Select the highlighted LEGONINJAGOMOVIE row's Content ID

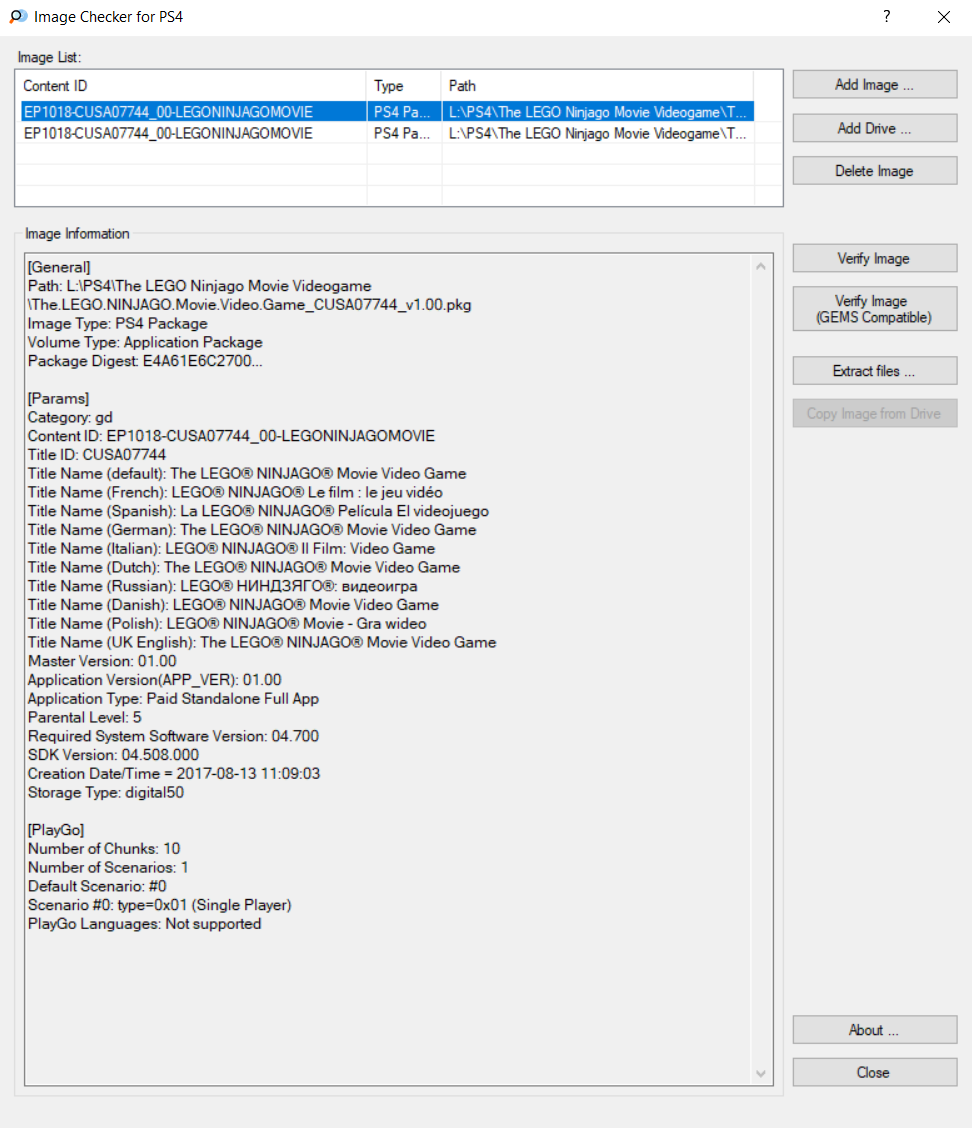click(168, 112)
